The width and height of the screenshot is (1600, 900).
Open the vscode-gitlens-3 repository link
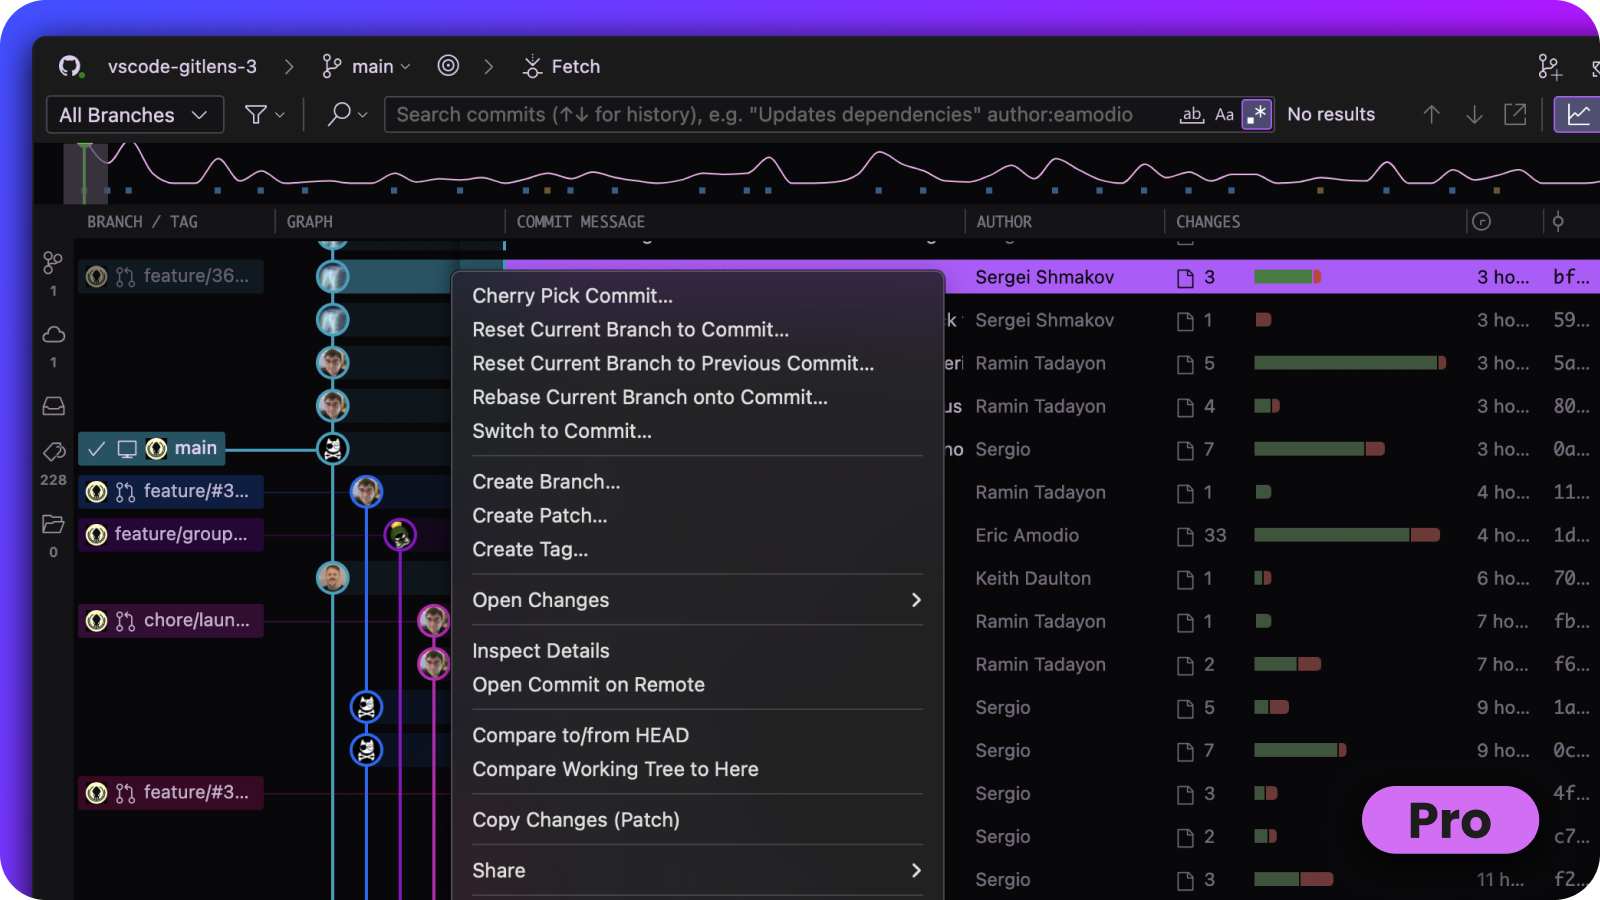[182, 66]
